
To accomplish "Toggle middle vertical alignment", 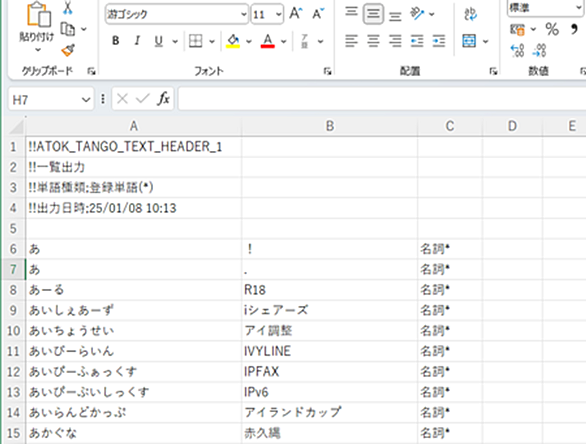I will 373,14.
